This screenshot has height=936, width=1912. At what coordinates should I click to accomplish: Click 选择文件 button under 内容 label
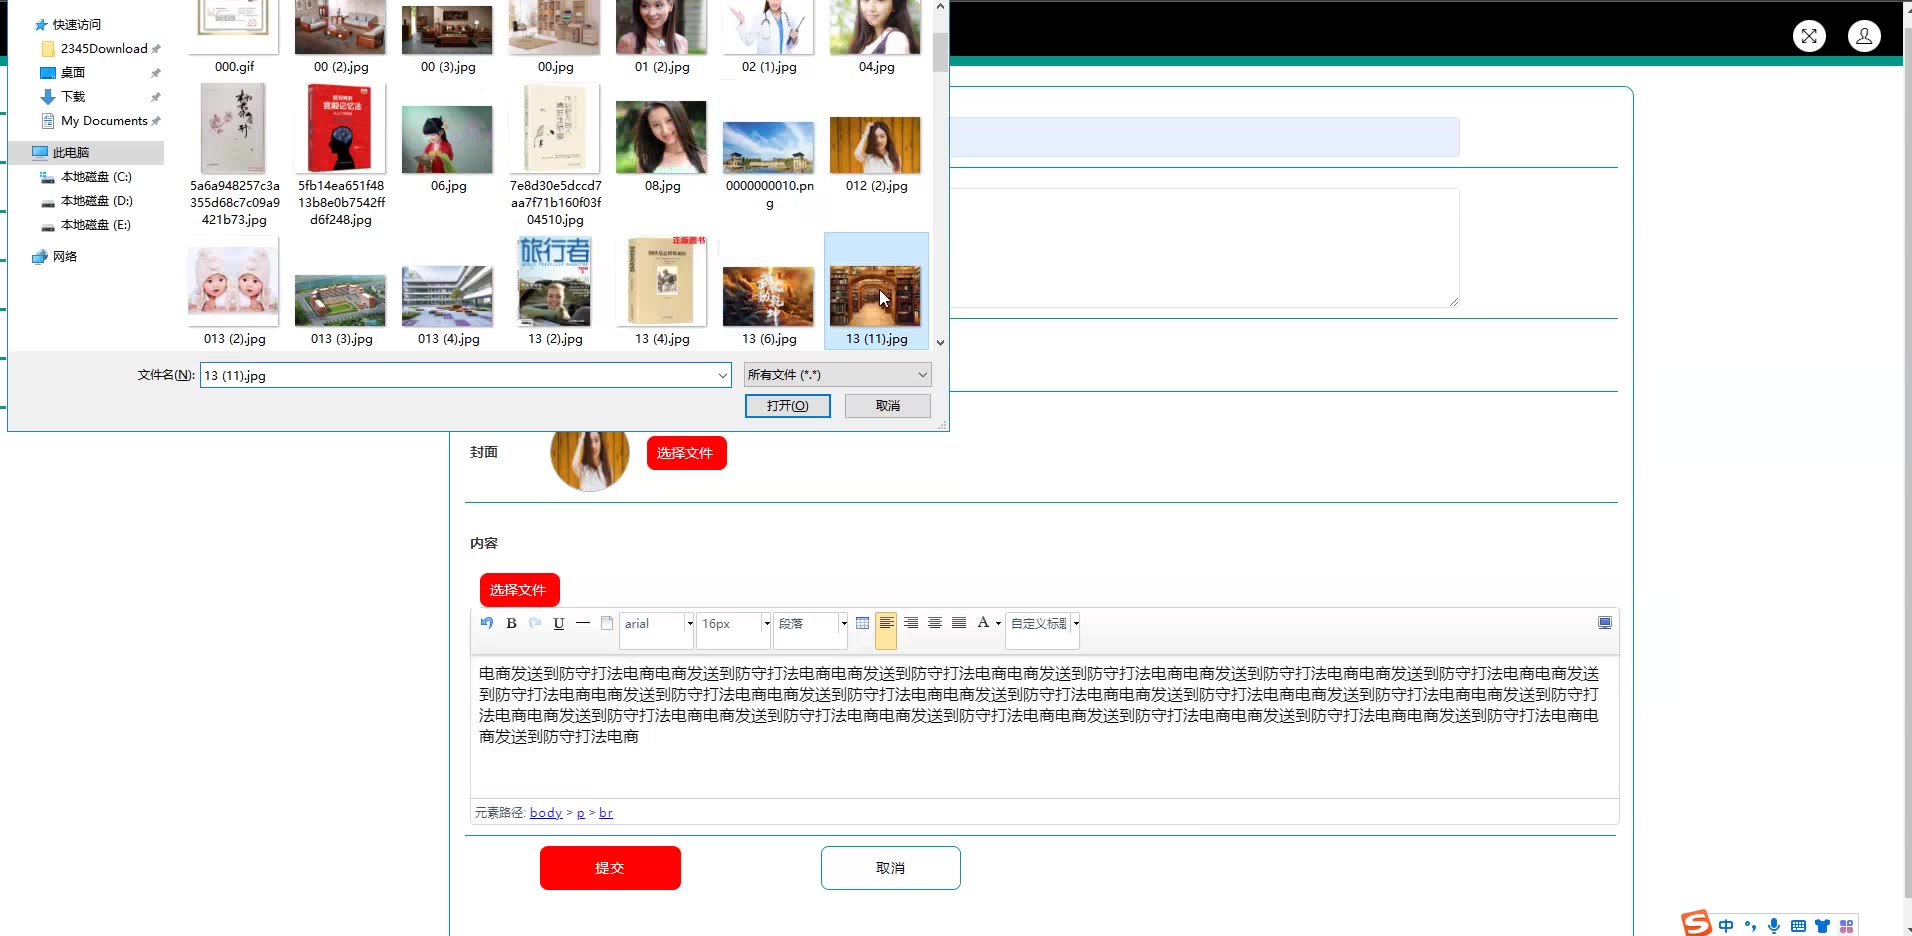519,590
